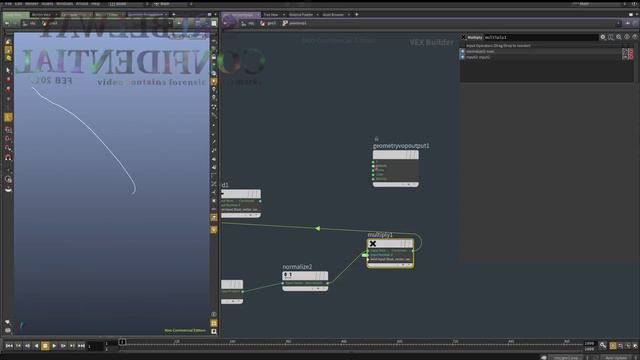Screen dimensions: 640x360
Task: Click pointvop1 in the network path bar
Action: tap(294, 23)
